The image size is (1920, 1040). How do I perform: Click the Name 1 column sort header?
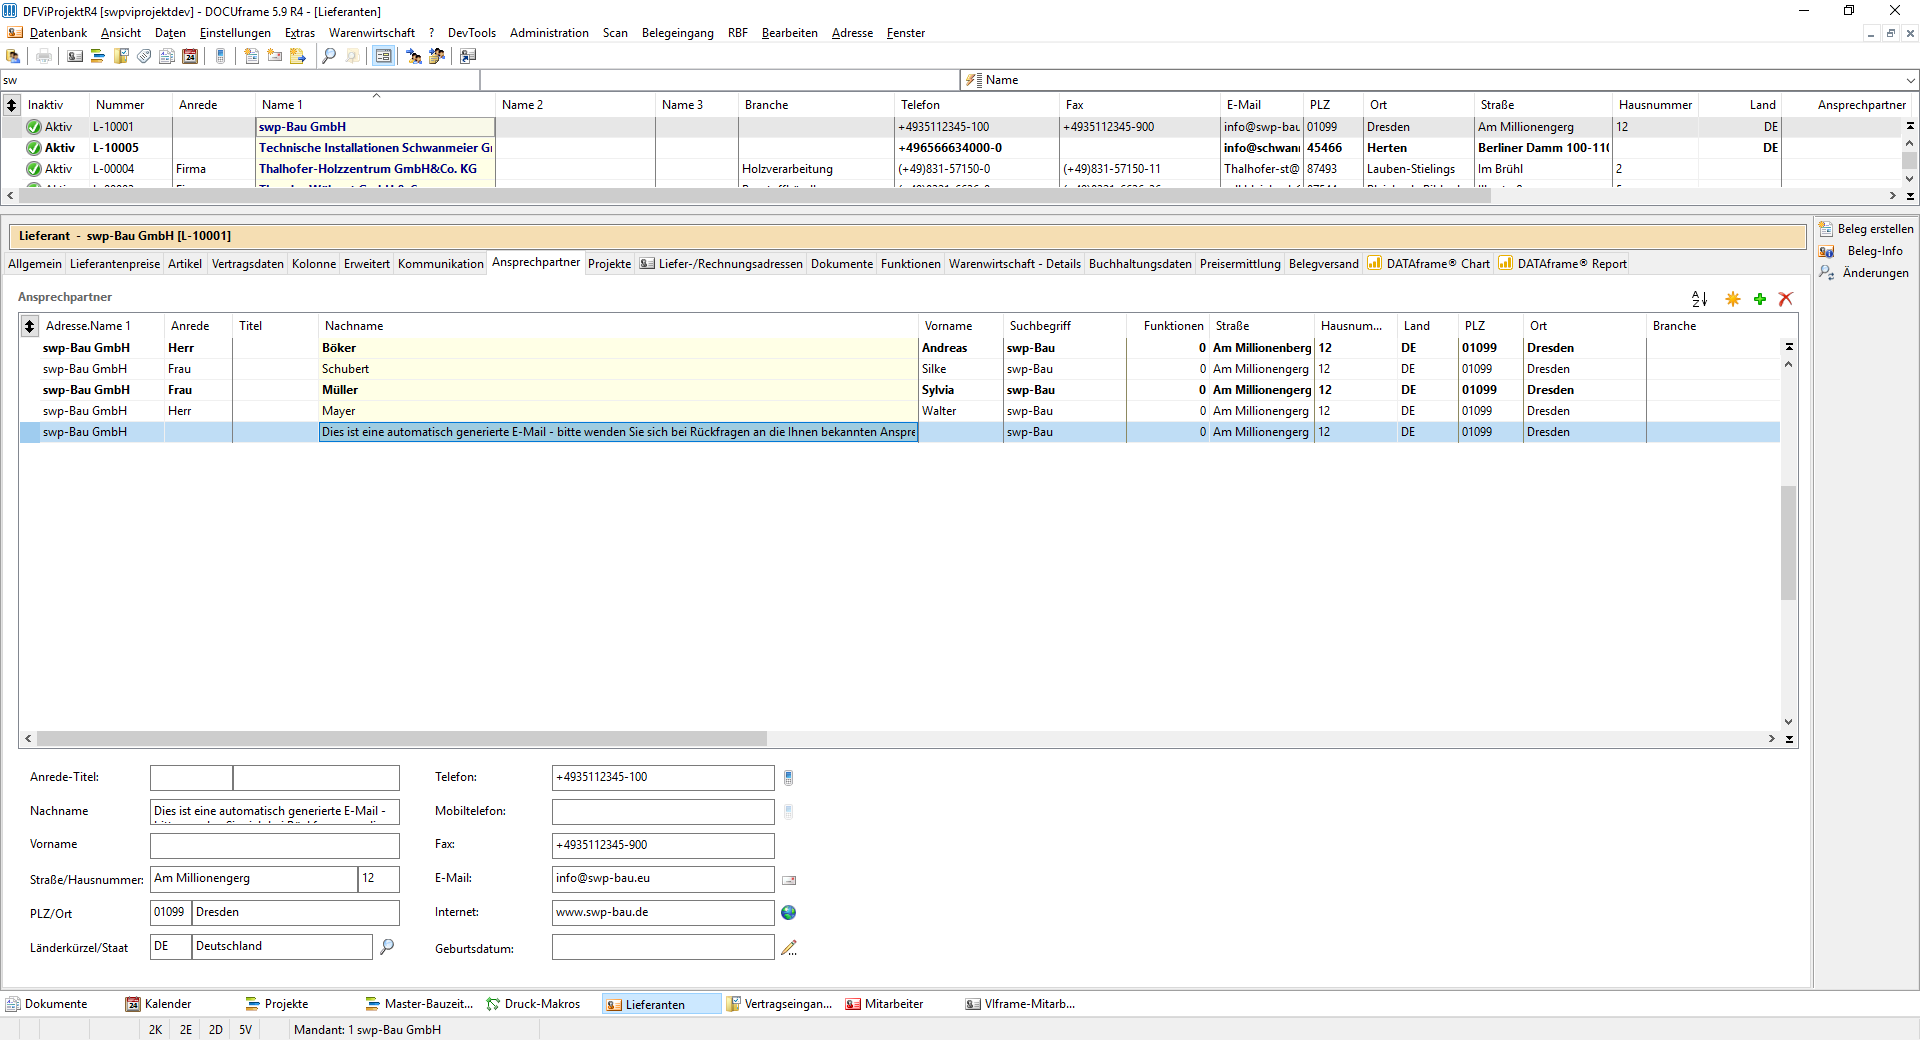tap(375, 105)
